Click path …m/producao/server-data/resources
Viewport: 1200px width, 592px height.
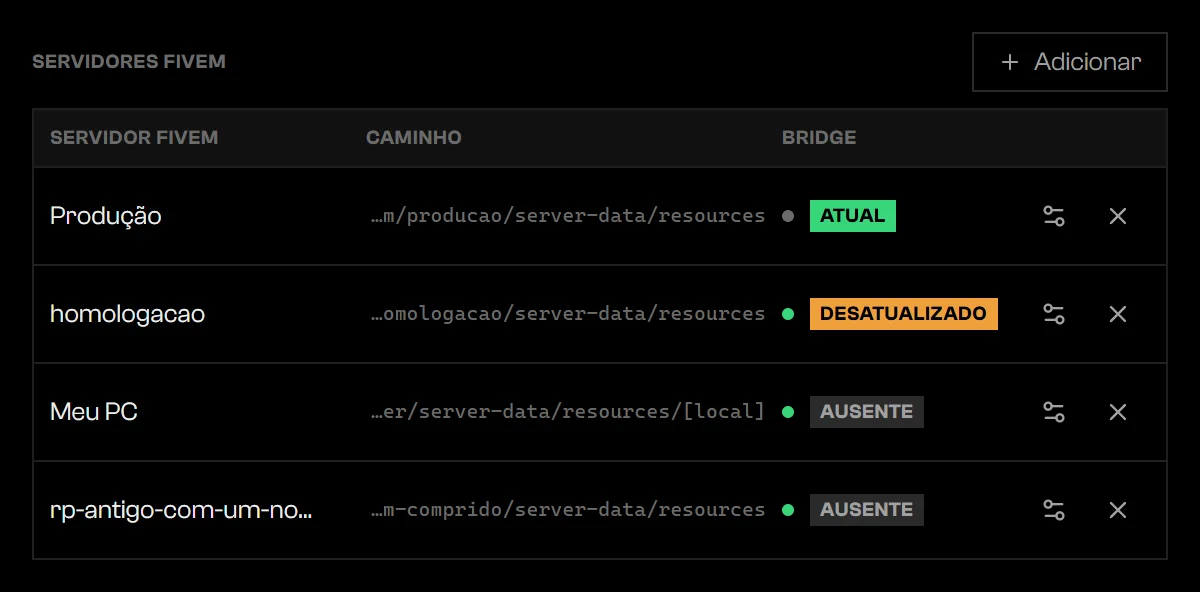pyautogui.click(x=568, y=216)
